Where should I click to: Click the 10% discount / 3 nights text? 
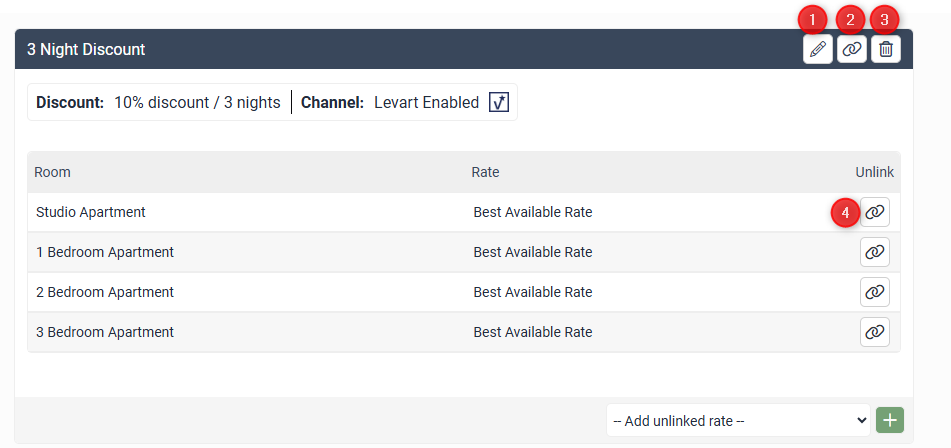tap(197, 102)
